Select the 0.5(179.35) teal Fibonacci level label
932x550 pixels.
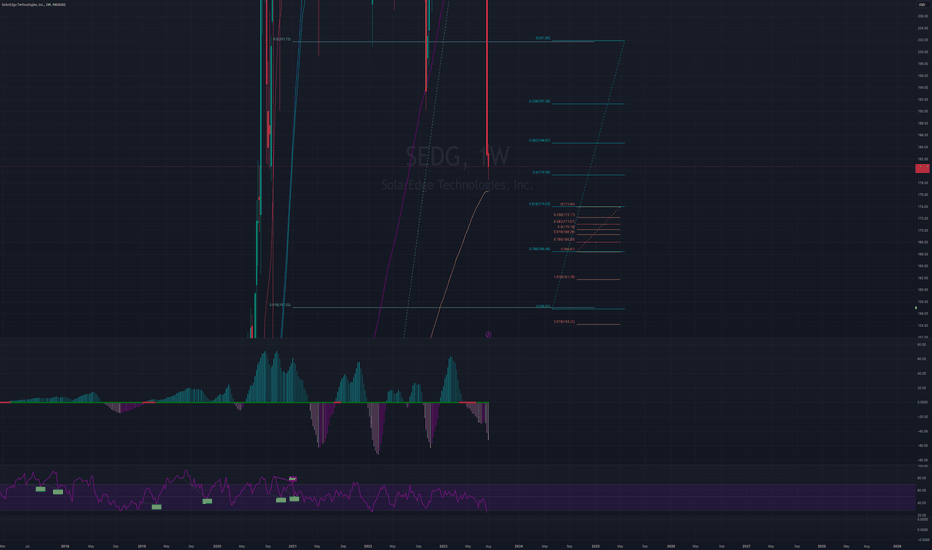[541, 172]
